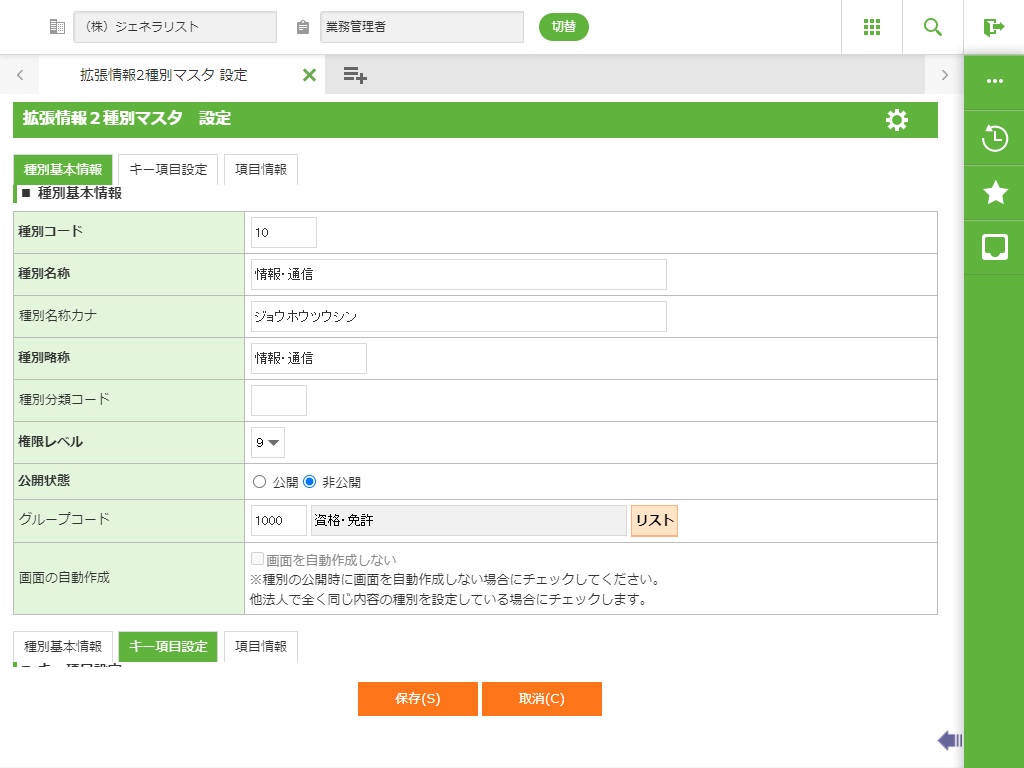The image size is (1024, 768).
Task: Open the history clock icon
Action: point(995,138)
